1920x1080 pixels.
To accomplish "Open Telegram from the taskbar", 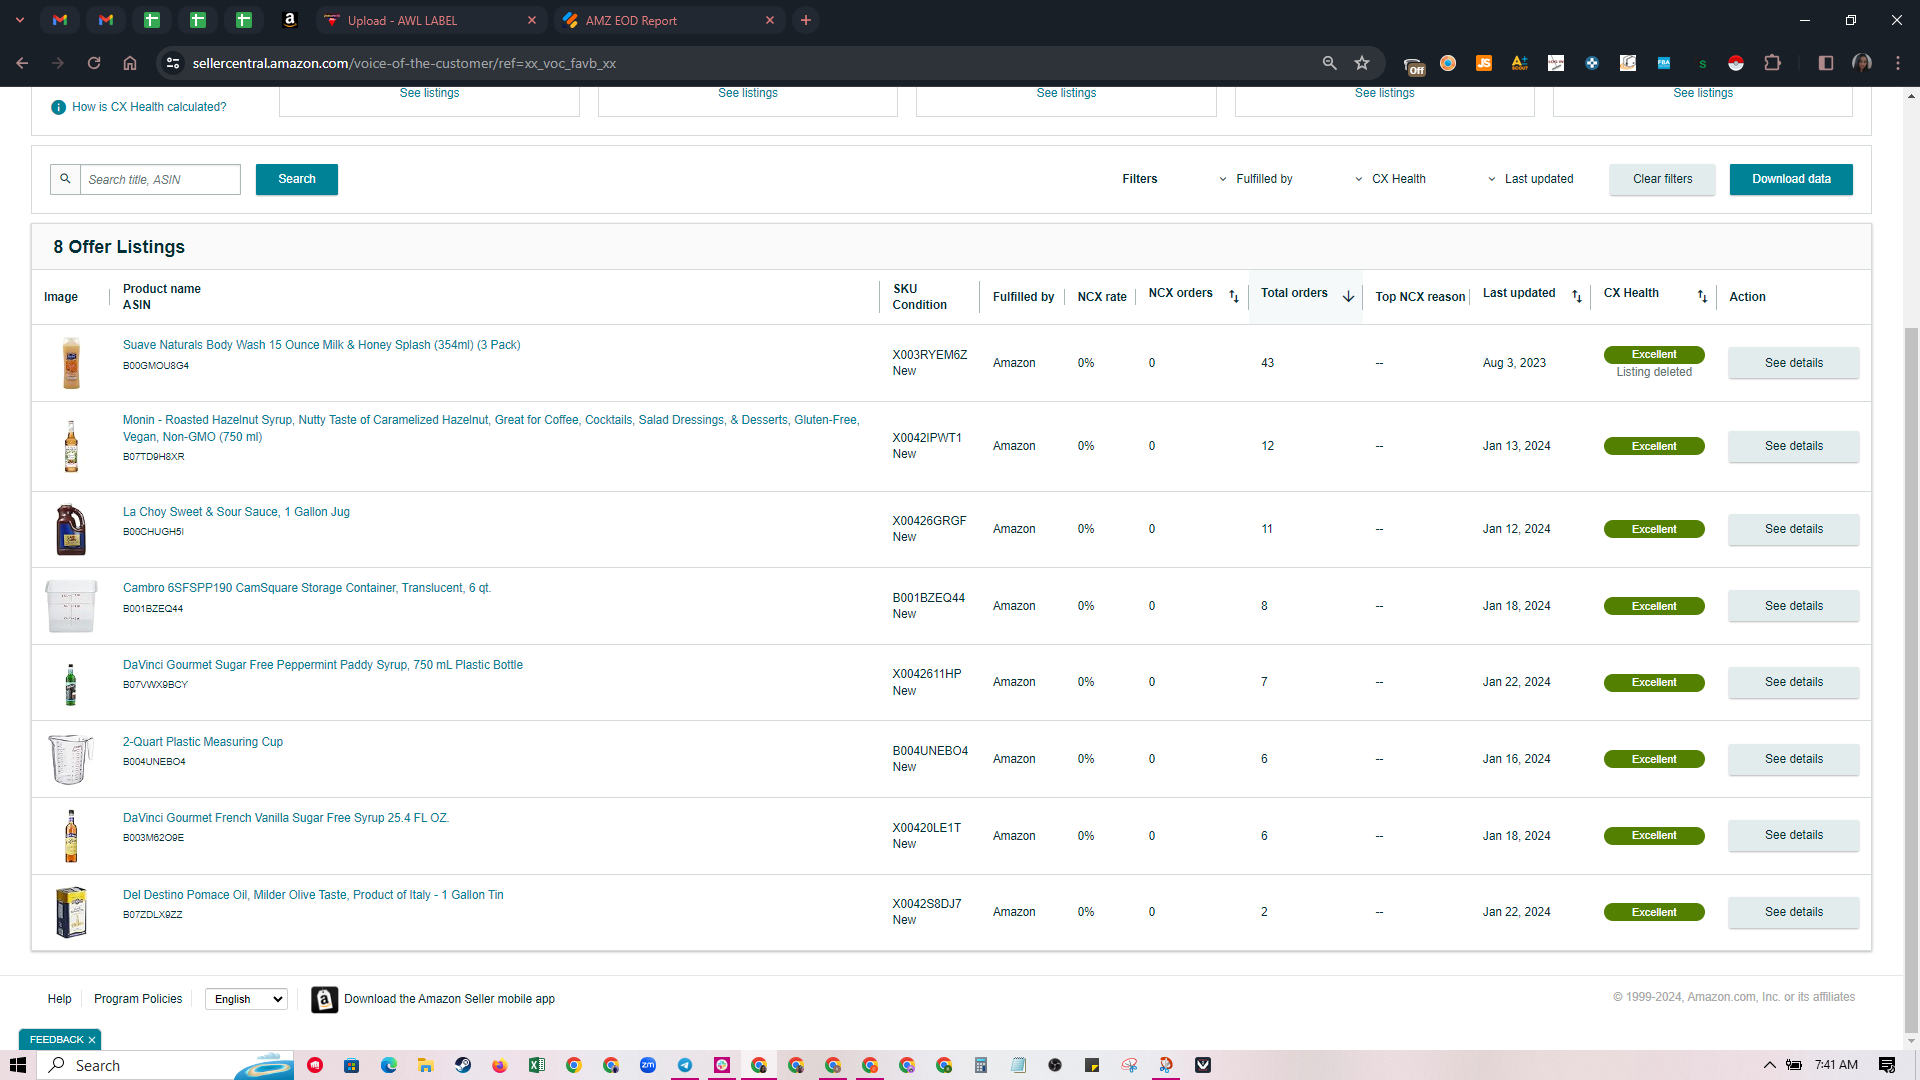I will 685,1065.
